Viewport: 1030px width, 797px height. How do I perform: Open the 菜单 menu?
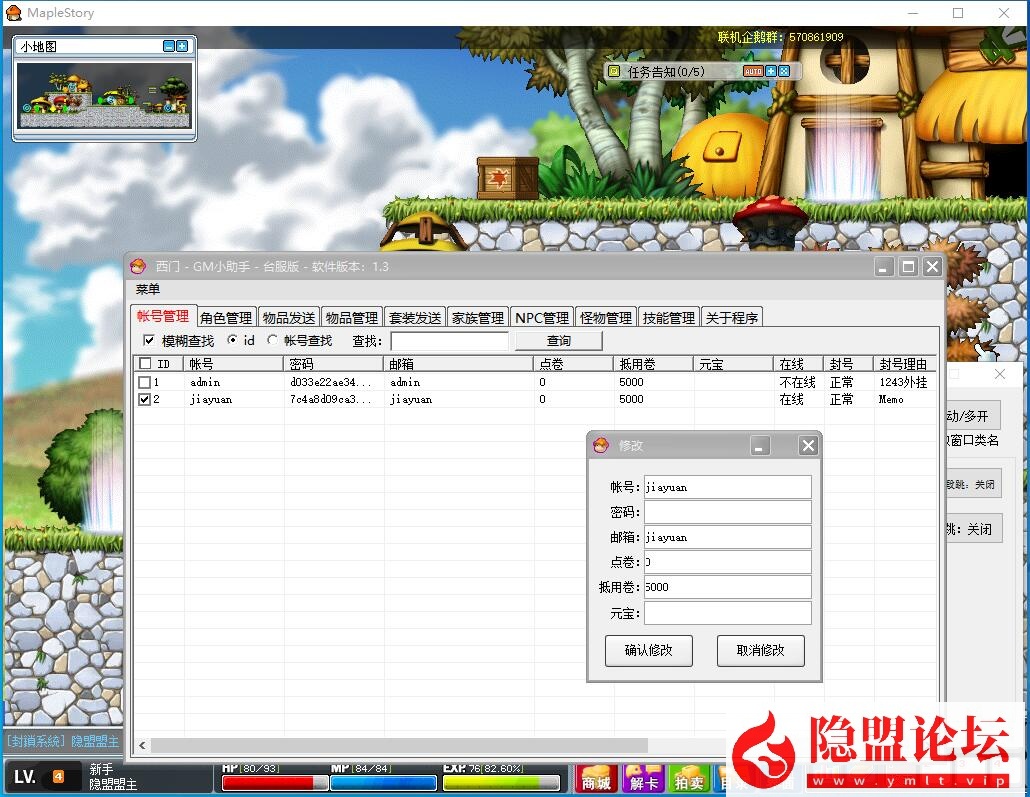pyautogui.click(x=148, y=289)
